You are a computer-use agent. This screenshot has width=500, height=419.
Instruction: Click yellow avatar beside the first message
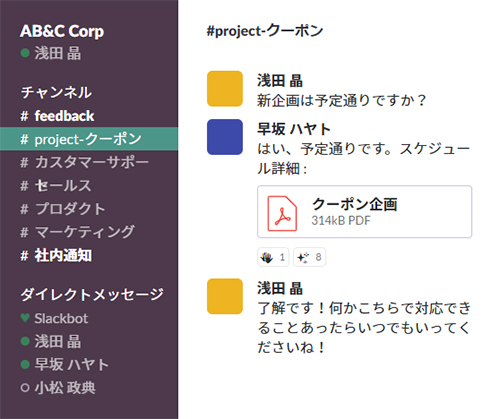pyautogui.click(x=225, y=89)
